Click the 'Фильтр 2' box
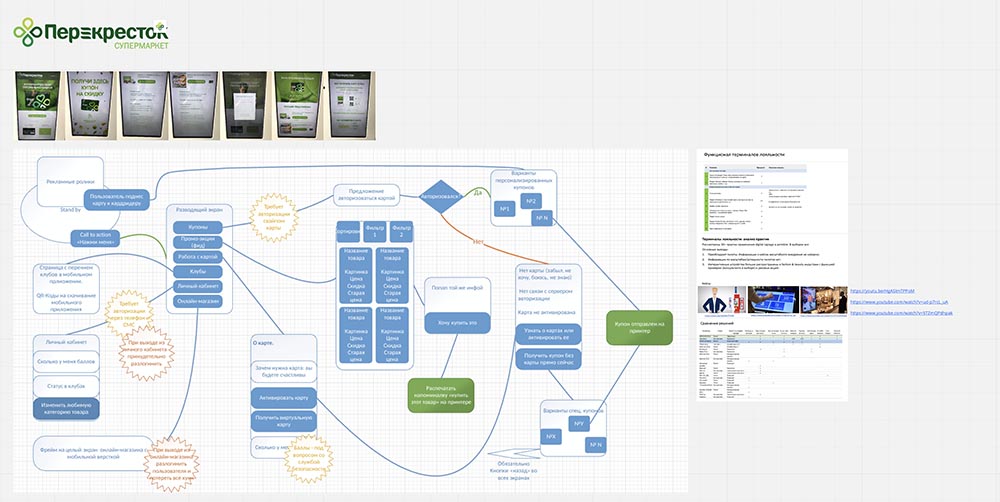 click(402, 232)
